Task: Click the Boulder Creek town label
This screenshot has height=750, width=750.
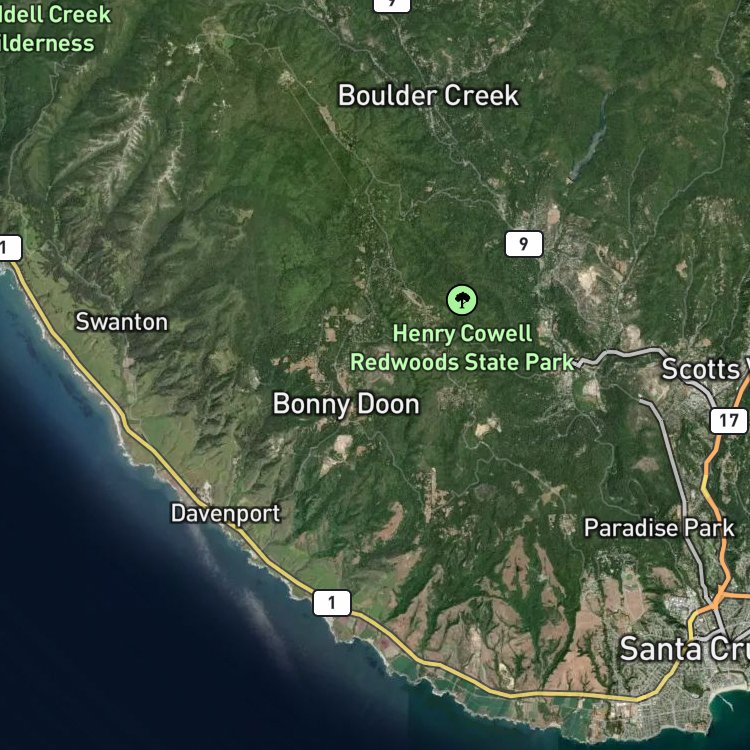Action: tap(428, 96)
